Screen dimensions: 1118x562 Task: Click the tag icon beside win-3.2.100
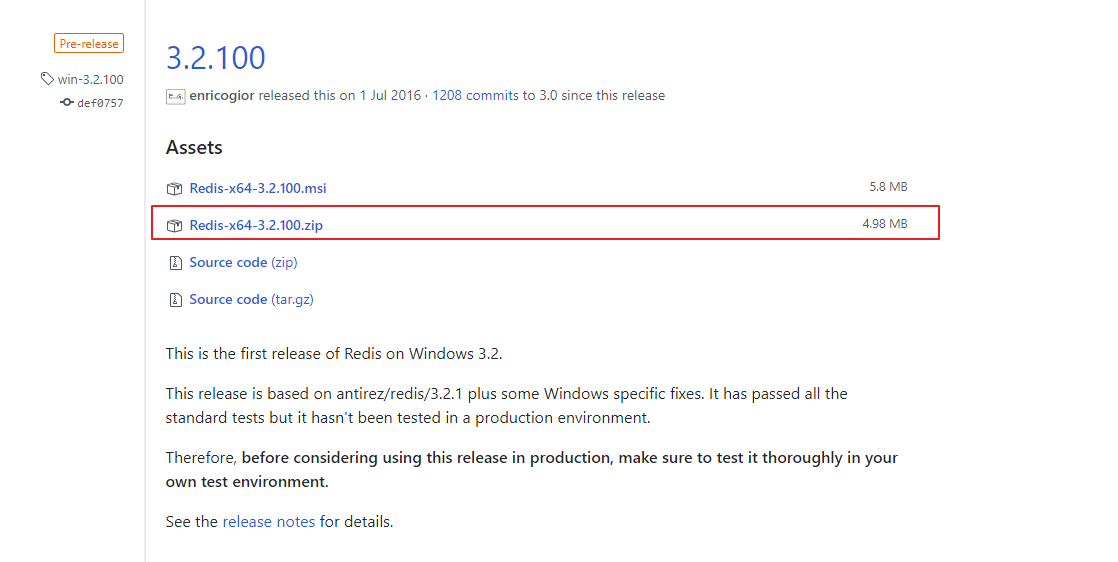click(47, 79)
